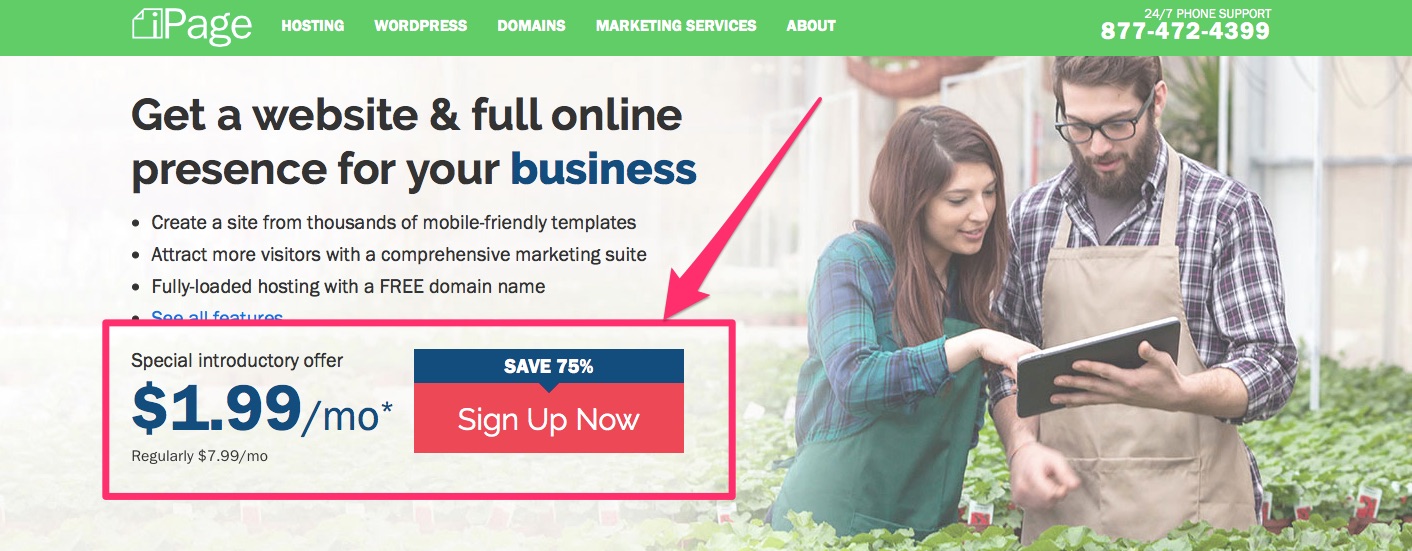Click the Sign Up Now button
This screenshot has height=551, width=1412.
[x=549, y=418]
